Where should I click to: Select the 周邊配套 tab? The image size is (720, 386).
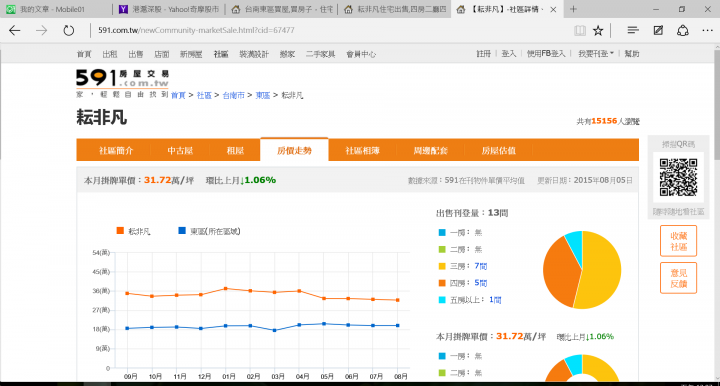pyautogui.click(x=430, y=151)
